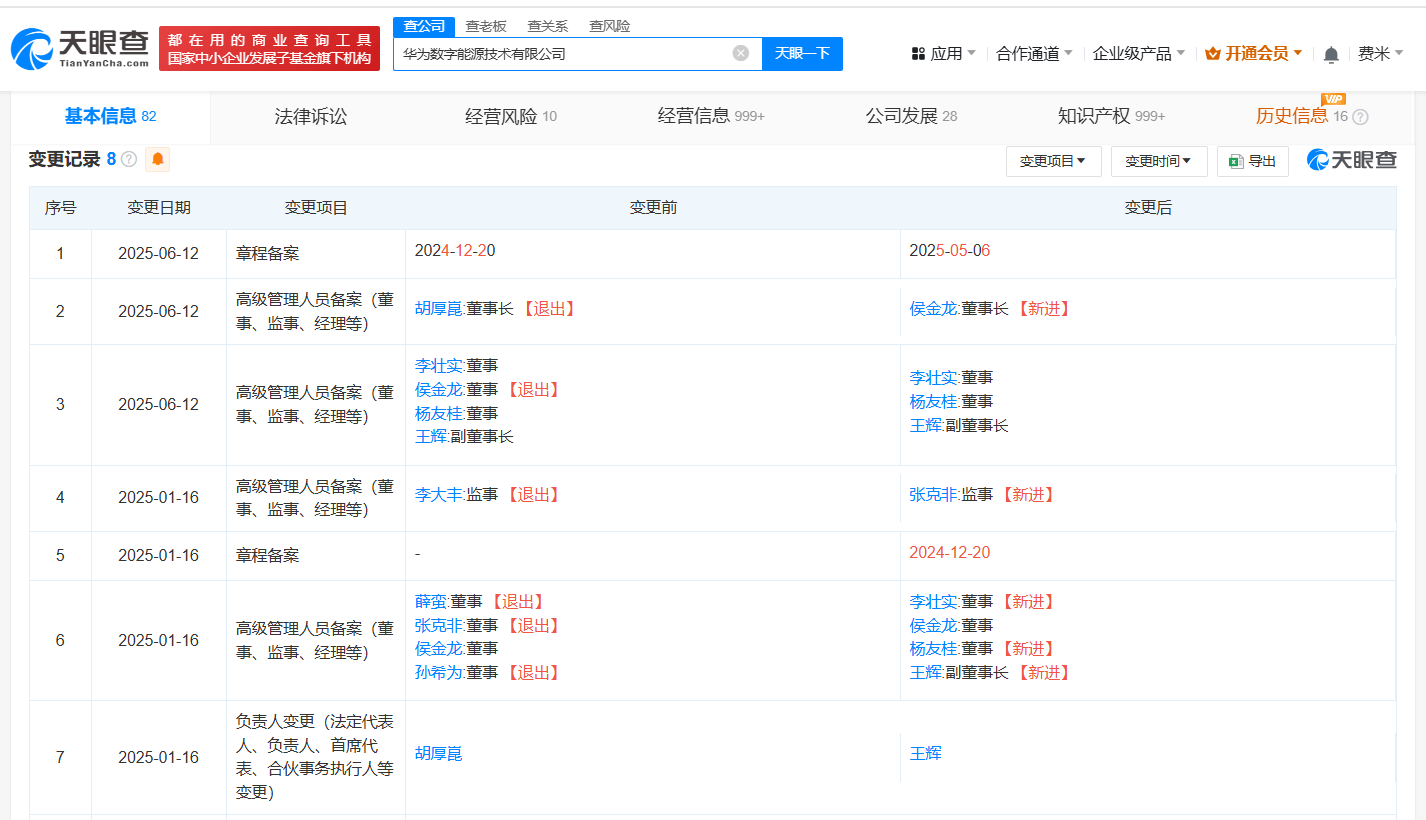
Task: Expand the 变更时间 filter dropdown
Action: pyautogui.click(x=1158, y=161)
